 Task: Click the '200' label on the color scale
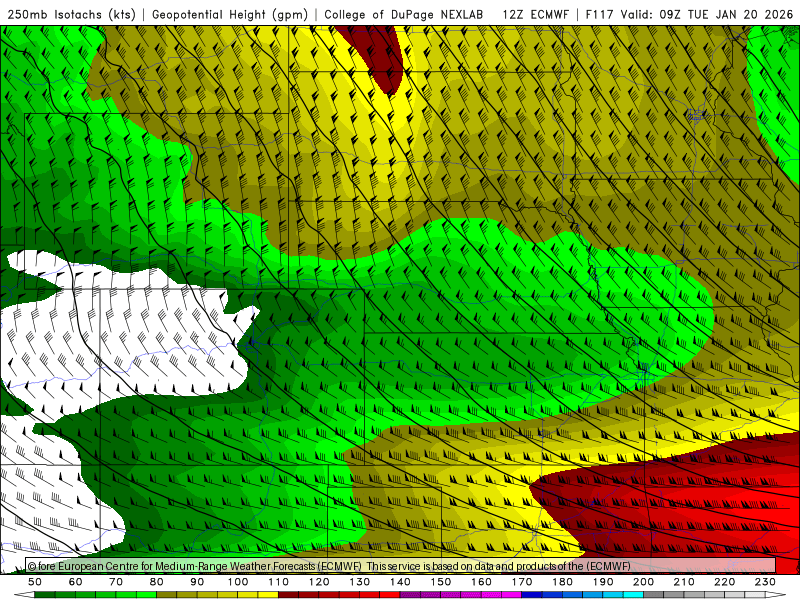[x=644, y=582]
